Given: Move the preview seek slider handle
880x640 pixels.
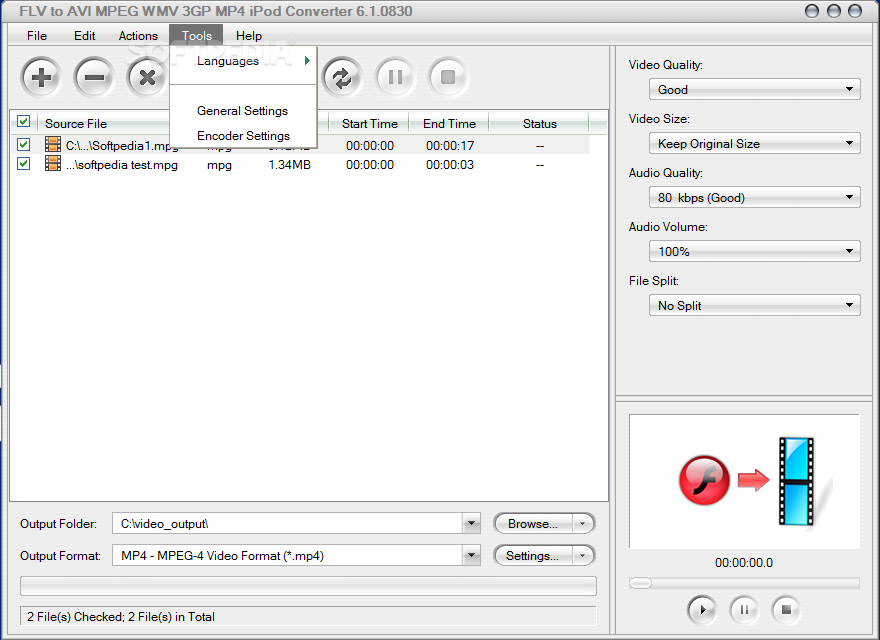Looking at the screenshot, I should click(640, 583).
